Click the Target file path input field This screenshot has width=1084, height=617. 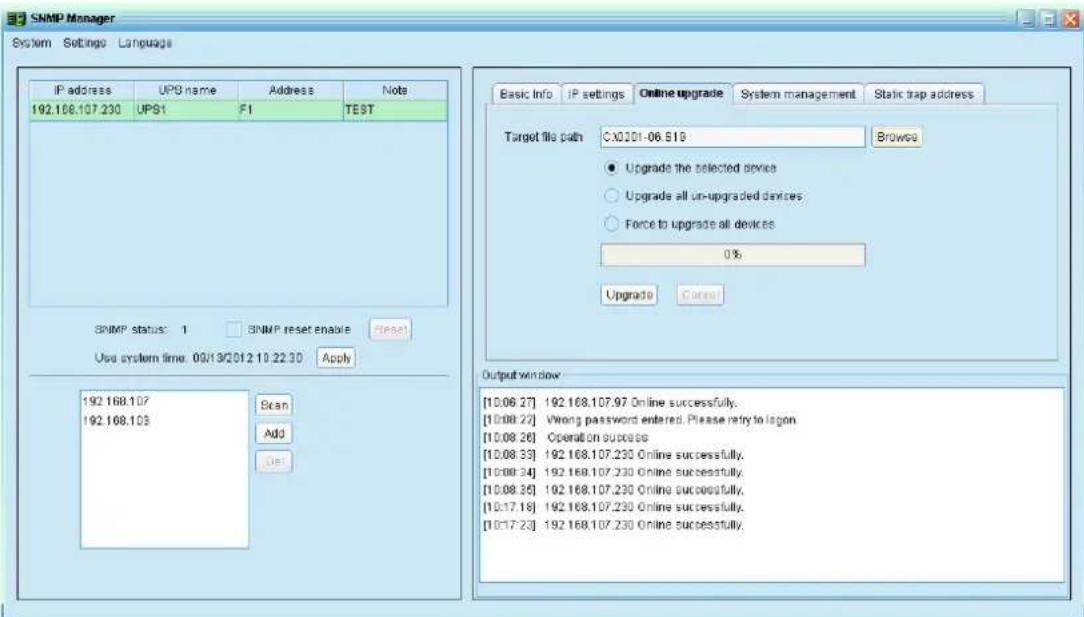[733, 137]
